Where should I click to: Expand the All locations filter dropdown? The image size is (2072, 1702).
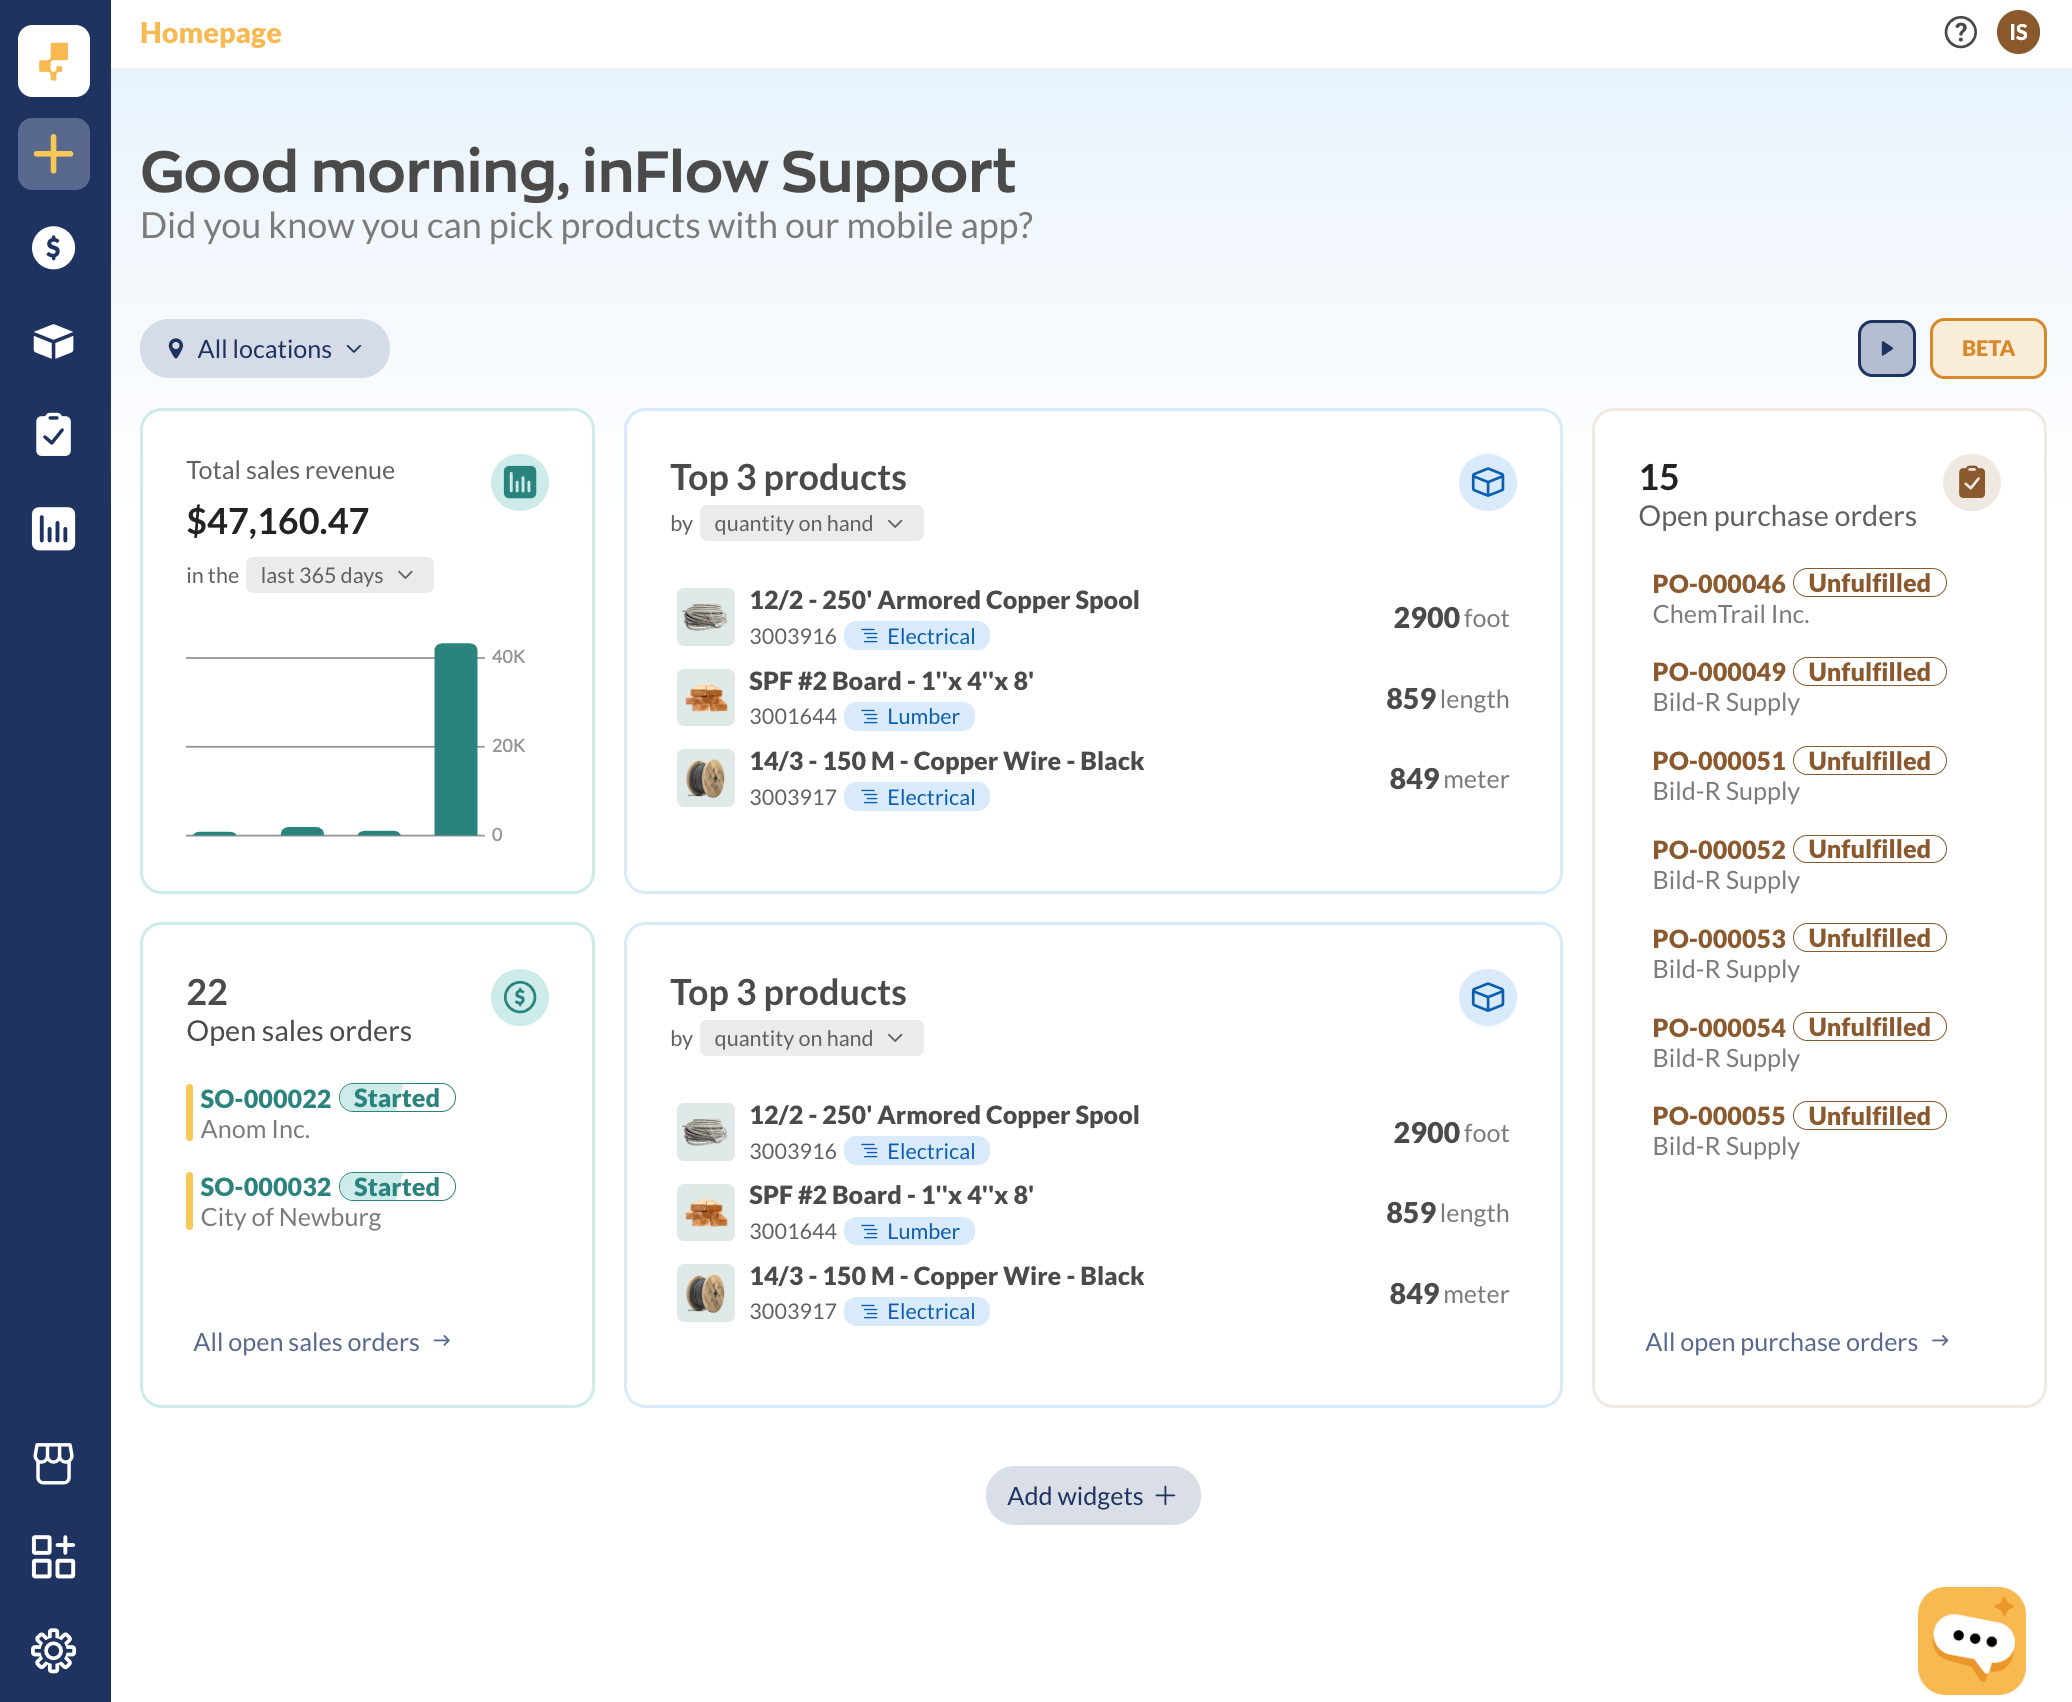(263, 348)
